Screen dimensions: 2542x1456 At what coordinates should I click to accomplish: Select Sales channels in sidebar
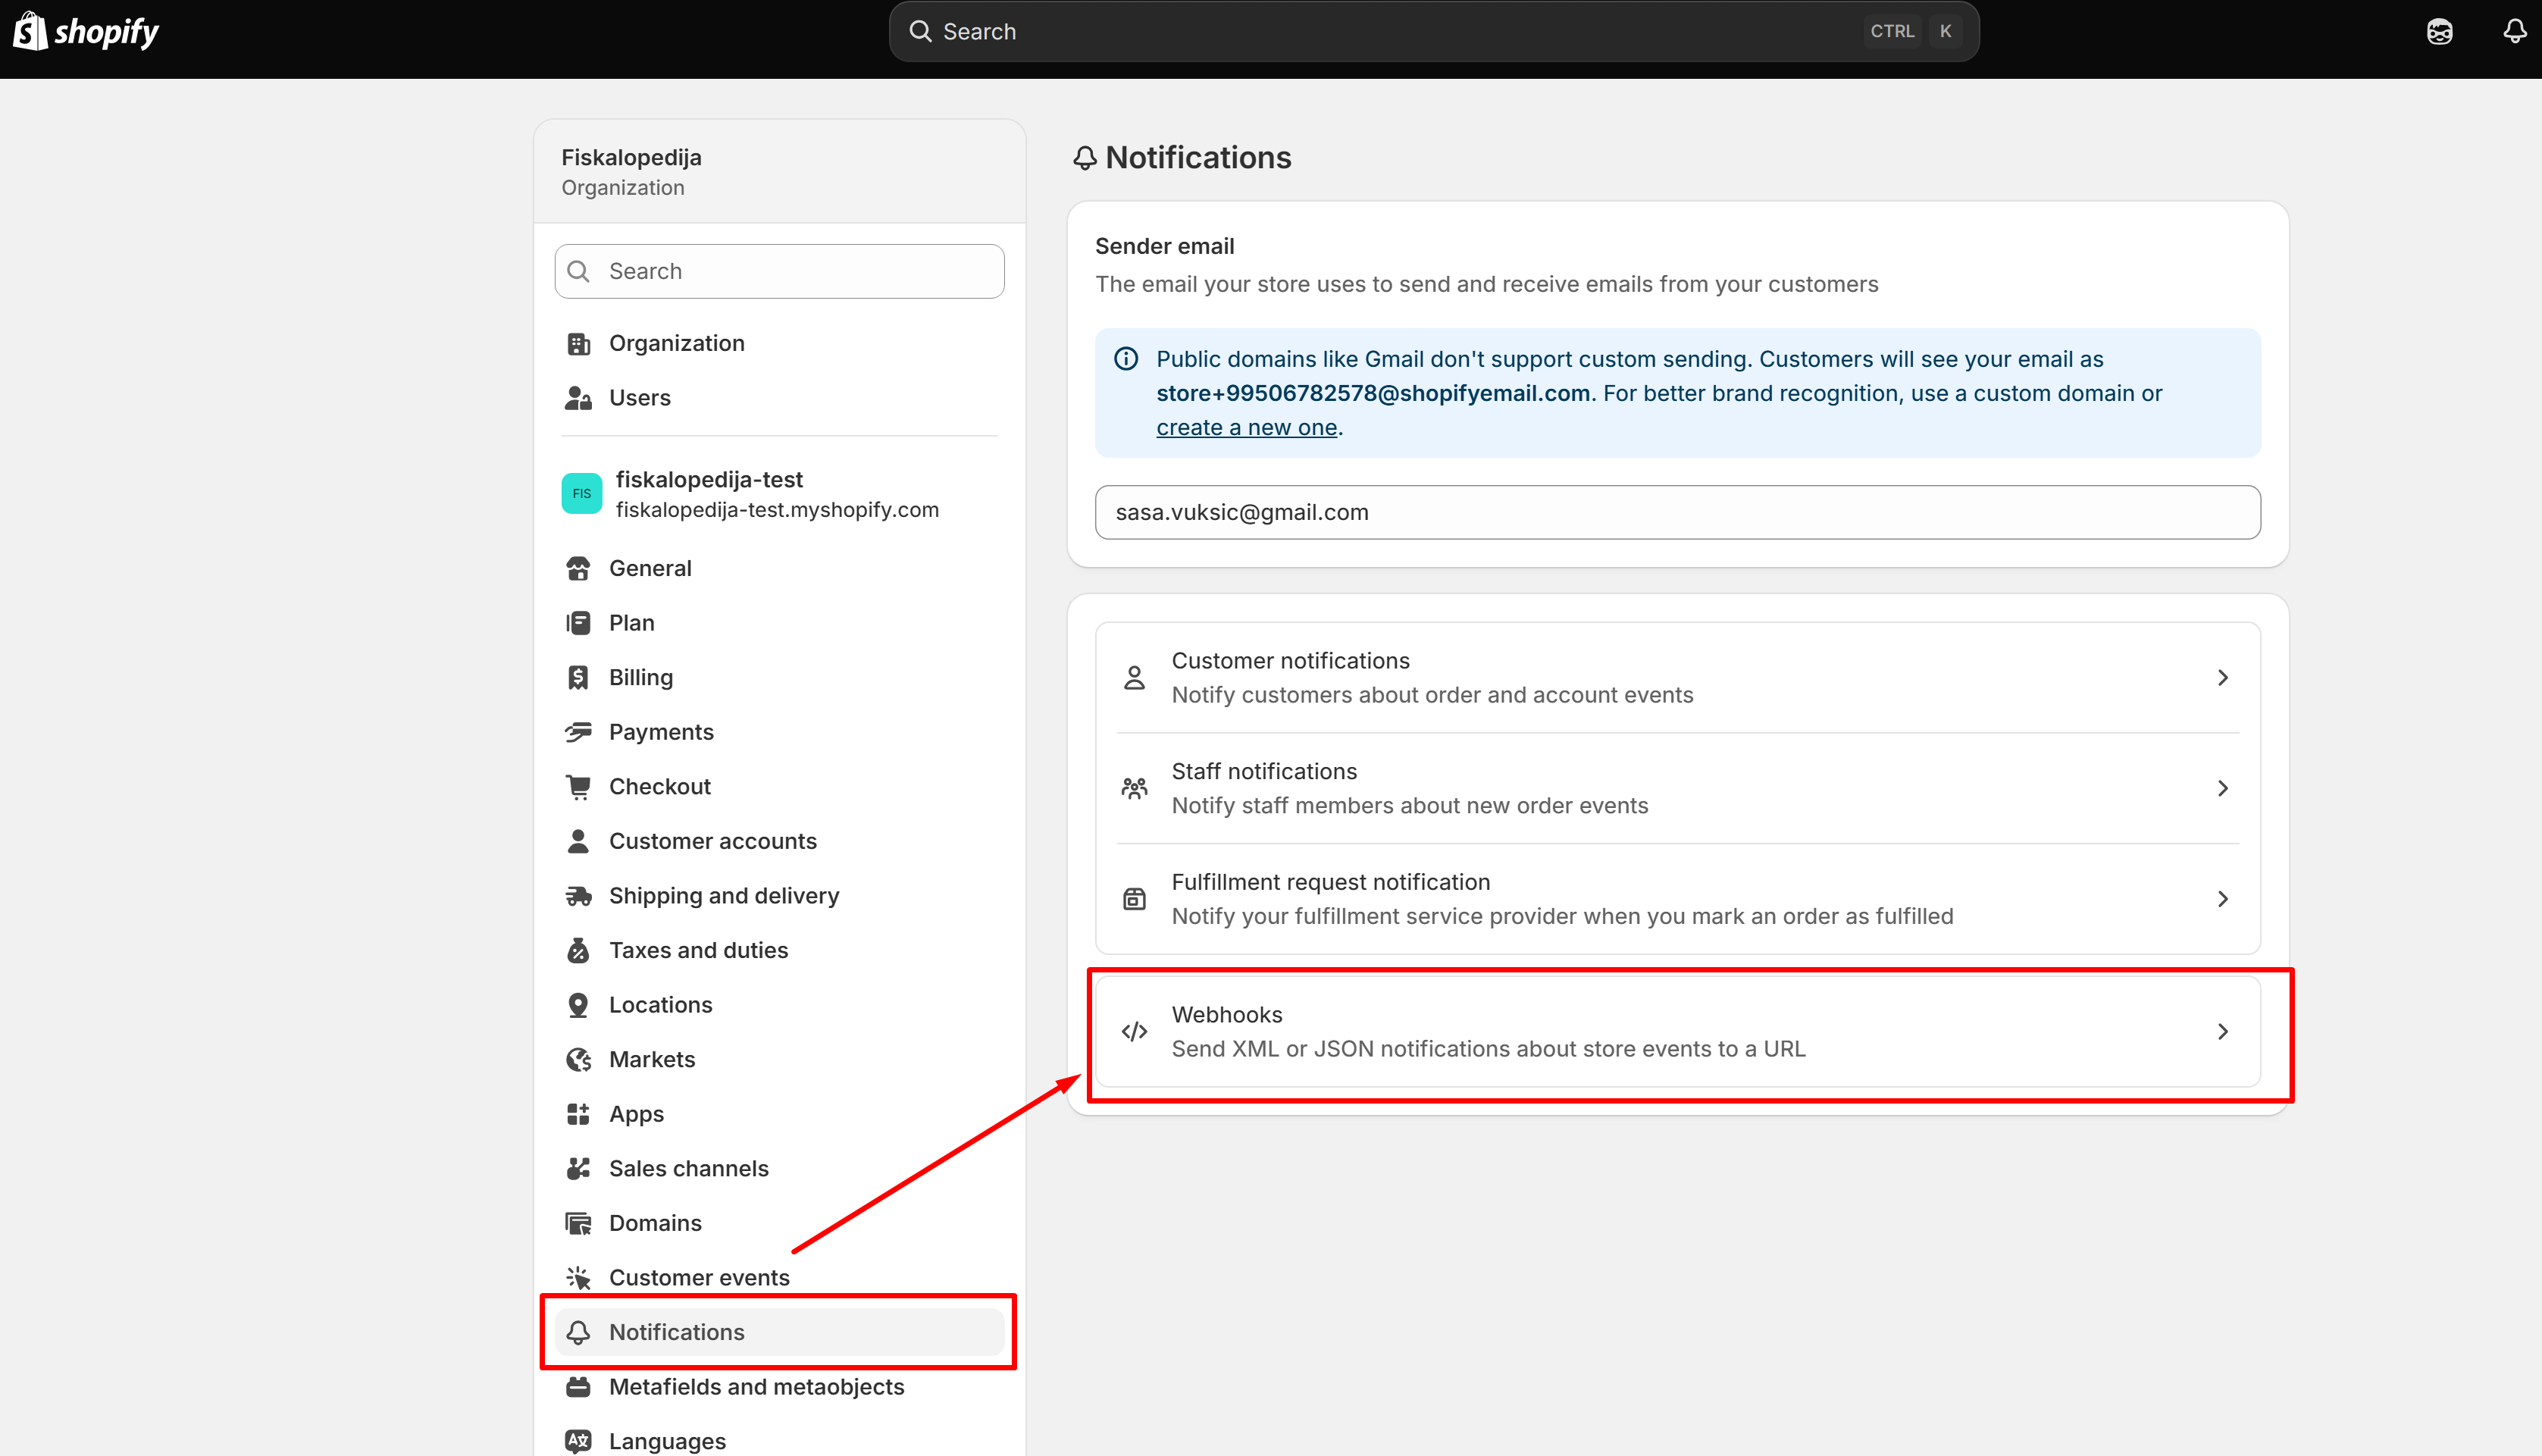tap(779, 1168)
